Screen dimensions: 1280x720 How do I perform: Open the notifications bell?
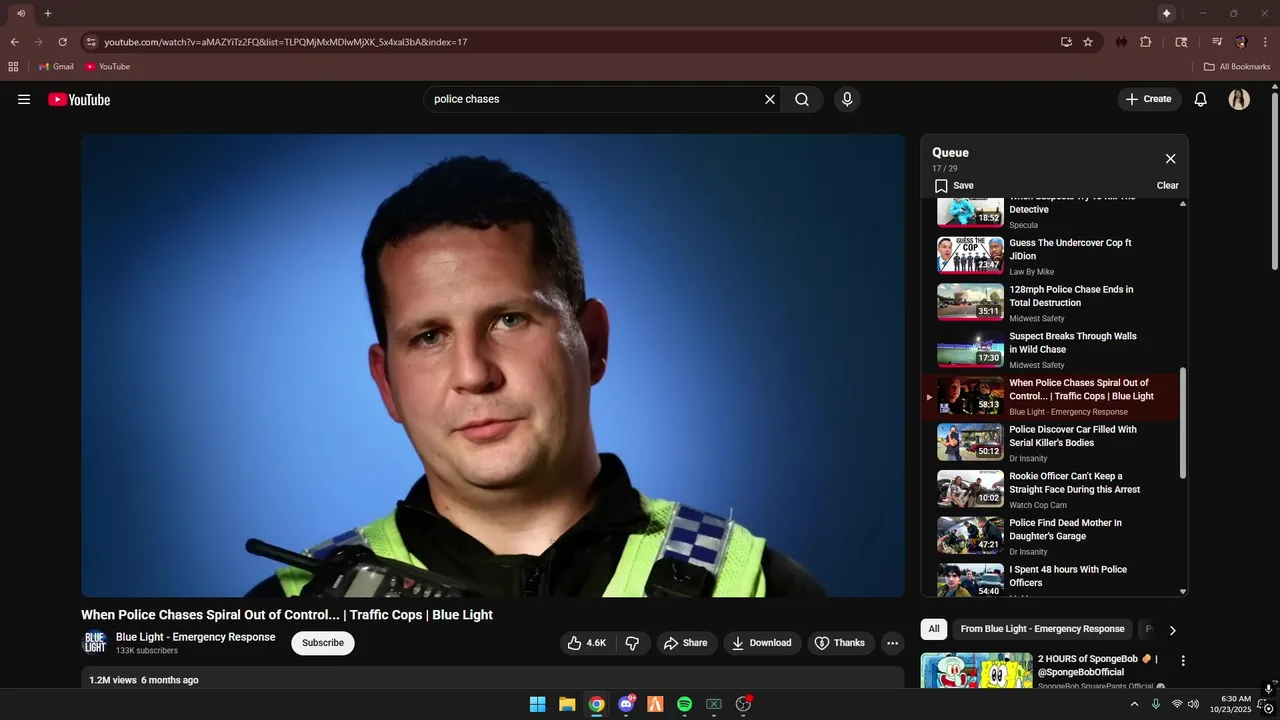(x=1201, y=99)
